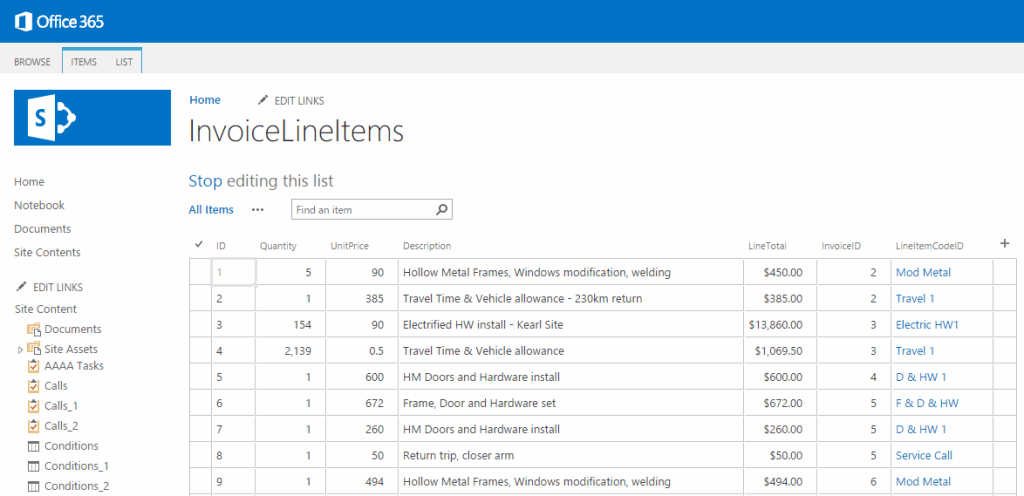This screenshot has height=496, width=1024.
Task: Open the Mod Metal link in row 1
Action: pyautogui.click(x=923, y=272)
